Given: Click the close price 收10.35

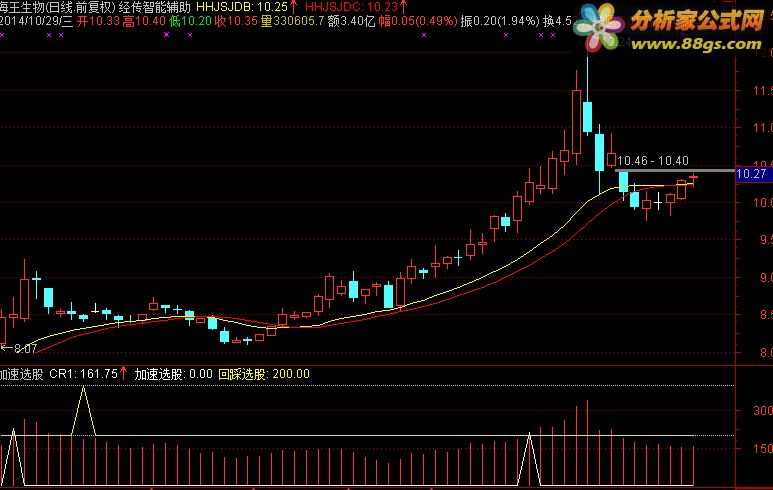Looking at the screenshot, I should pyautogui.click(x=236, y=21).
